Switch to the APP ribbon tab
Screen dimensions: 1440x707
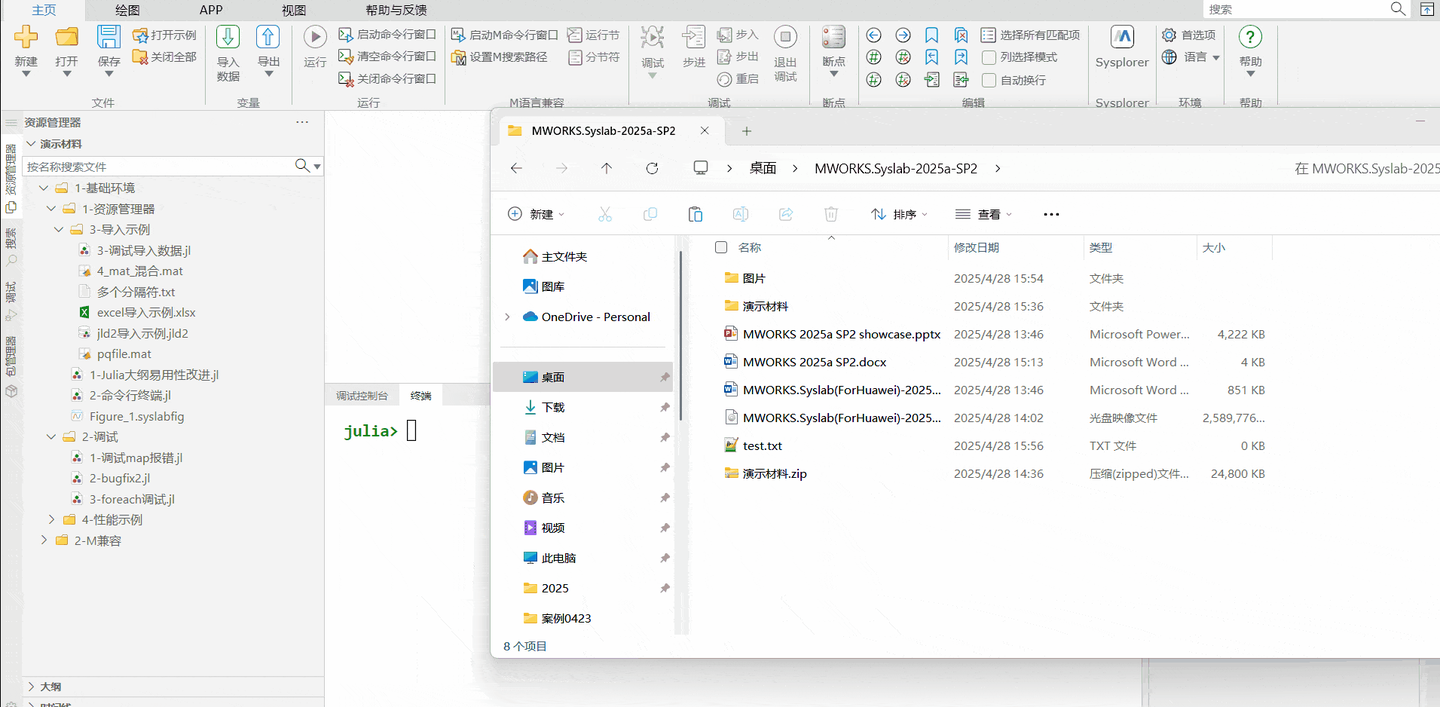[x=211, y=10]
